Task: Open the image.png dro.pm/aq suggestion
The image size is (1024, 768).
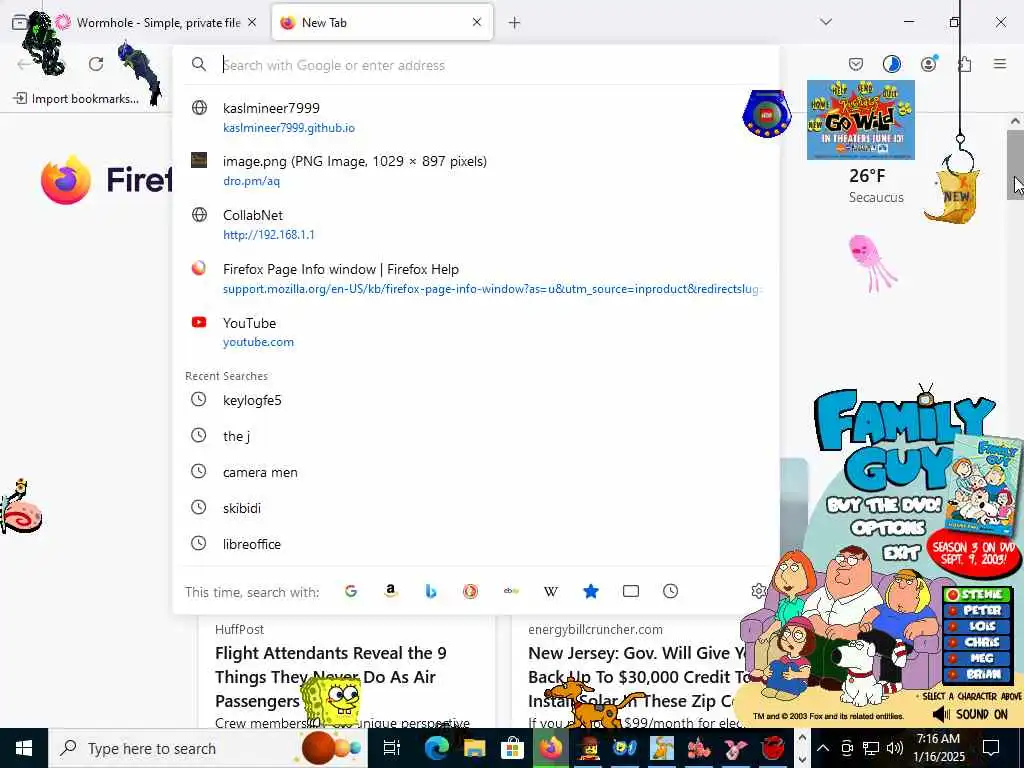Action: [x=475, y=170]
